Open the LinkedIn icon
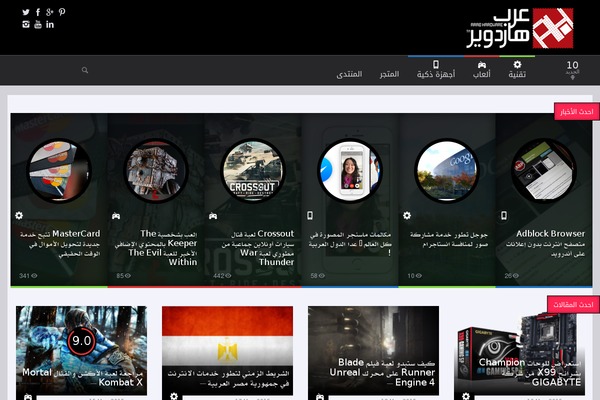The image size is (600, 400). click(x=50, y=24)
